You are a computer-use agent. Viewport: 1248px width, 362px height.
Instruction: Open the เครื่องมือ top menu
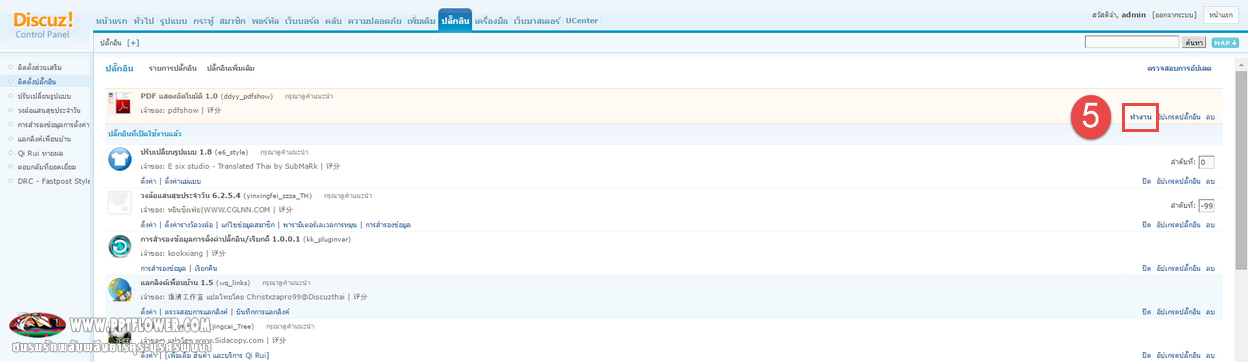pyautogui.click(x=492, y=20)
